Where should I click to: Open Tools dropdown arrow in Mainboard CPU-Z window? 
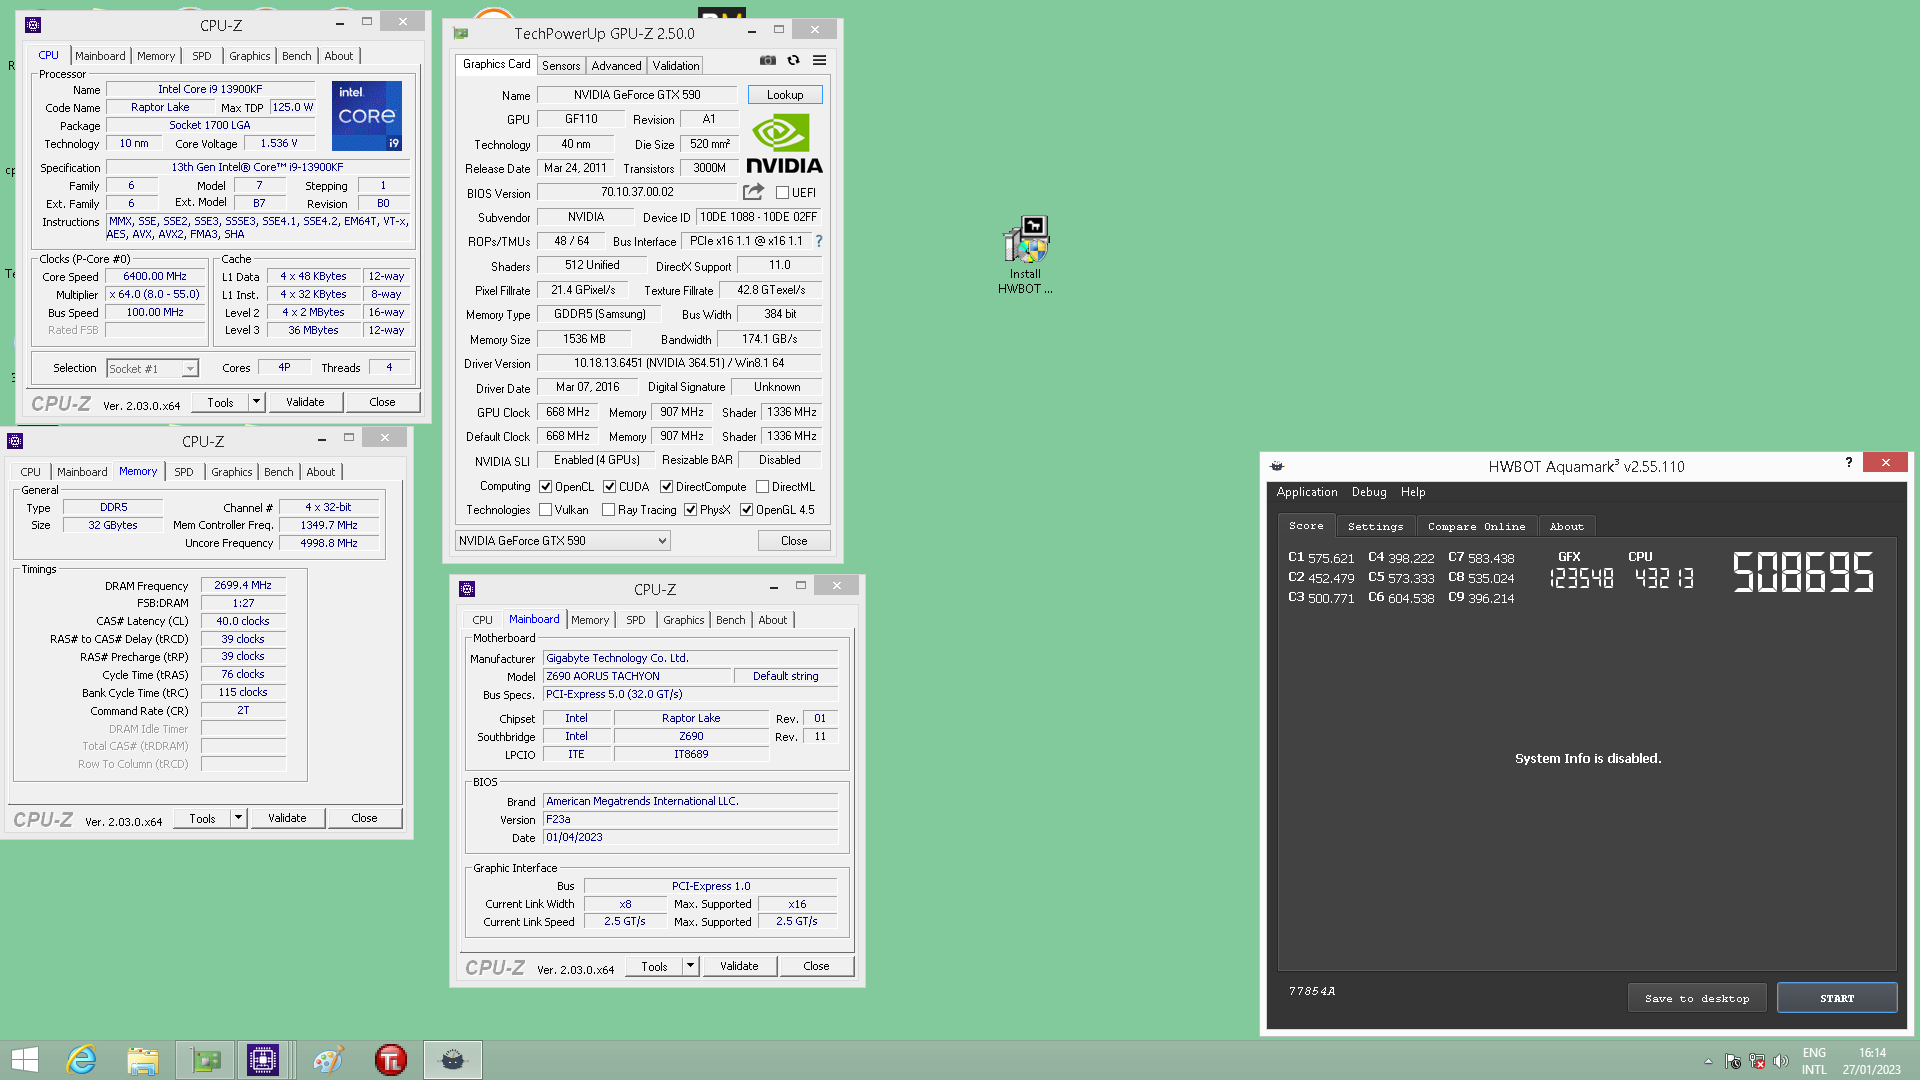pos(690,966)
